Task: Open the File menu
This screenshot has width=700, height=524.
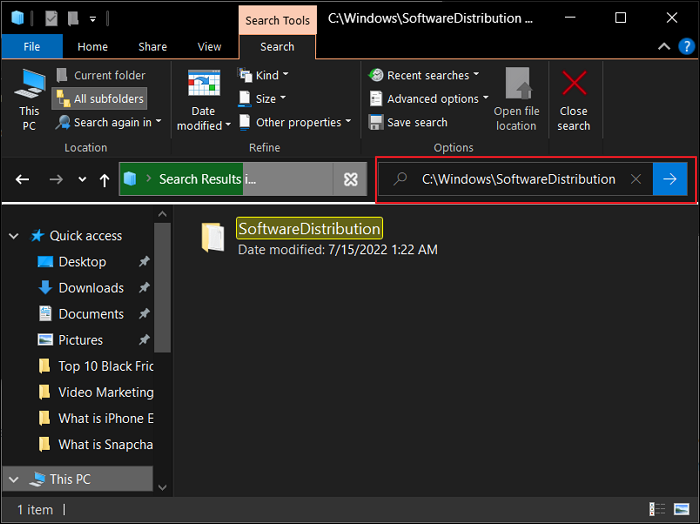Action: point(31,47)
